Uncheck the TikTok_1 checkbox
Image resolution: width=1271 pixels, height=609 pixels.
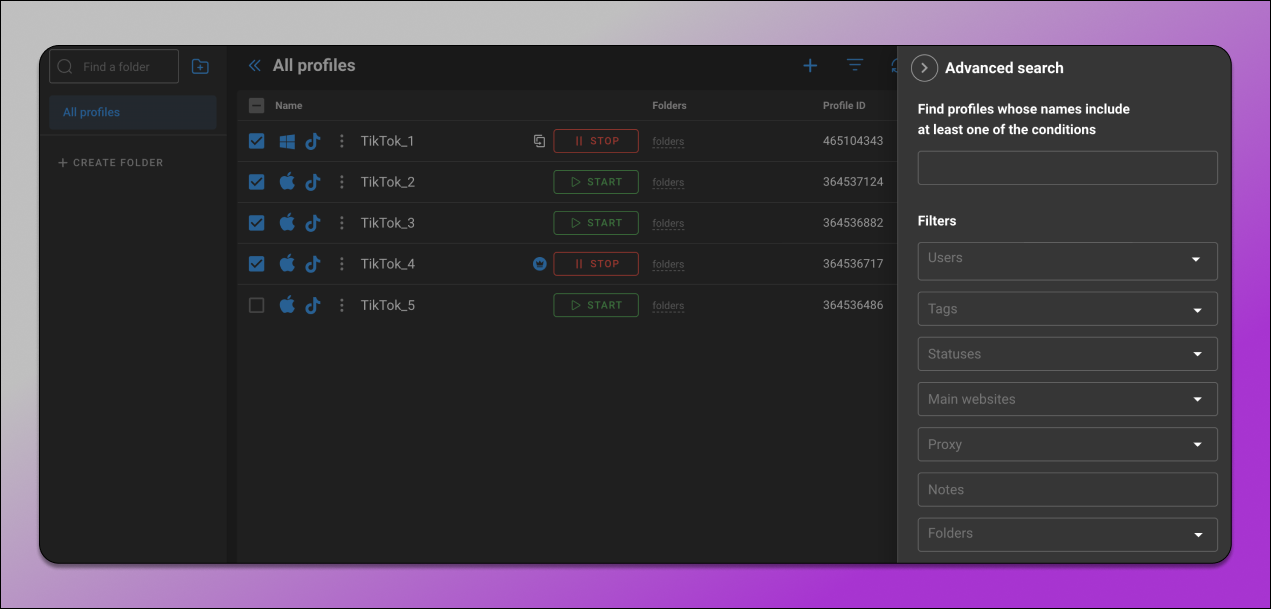point(256,141)
